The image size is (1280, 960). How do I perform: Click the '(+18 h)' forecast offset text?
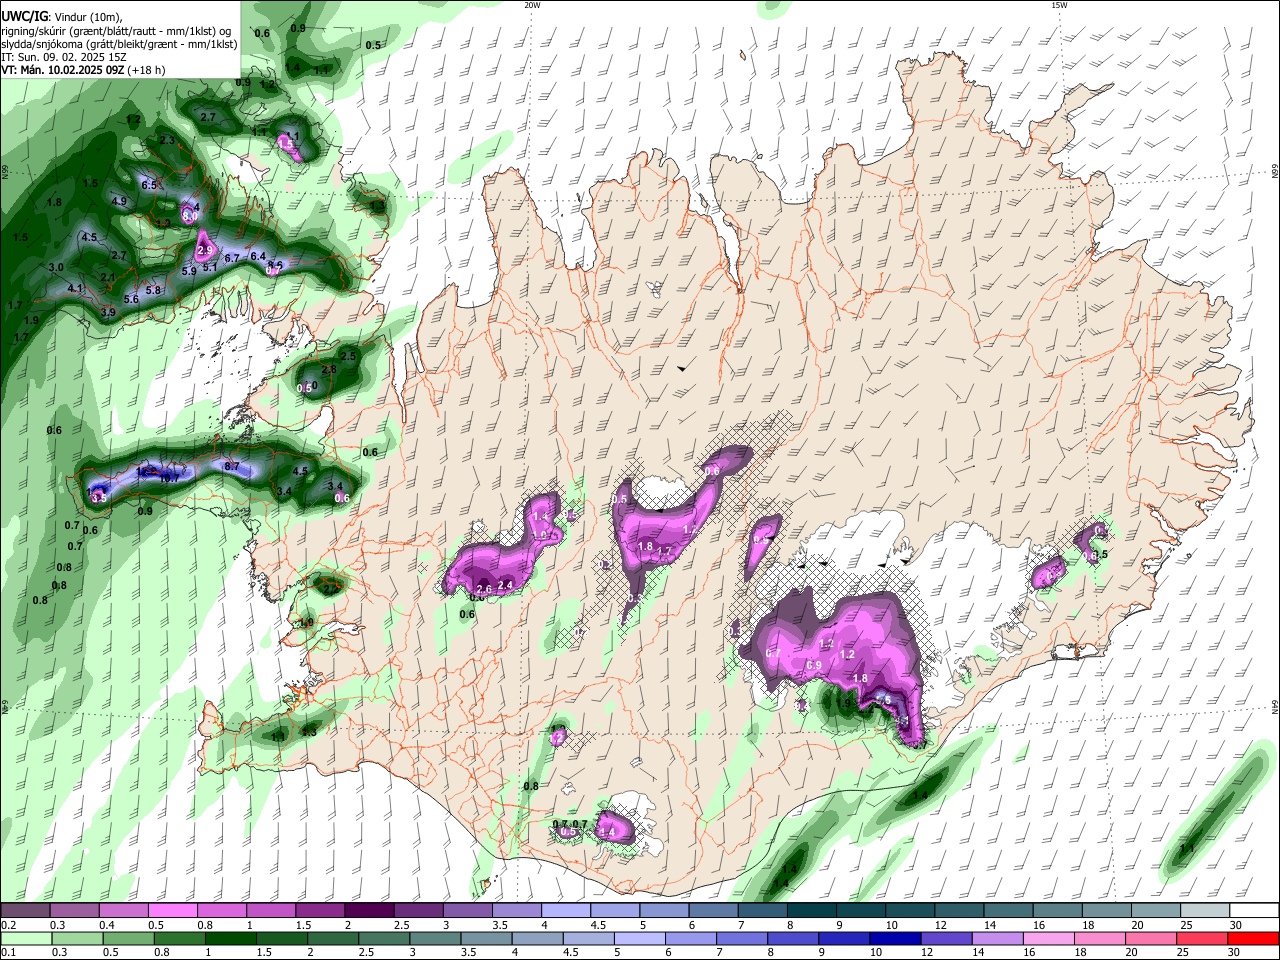tap(147, 70)
